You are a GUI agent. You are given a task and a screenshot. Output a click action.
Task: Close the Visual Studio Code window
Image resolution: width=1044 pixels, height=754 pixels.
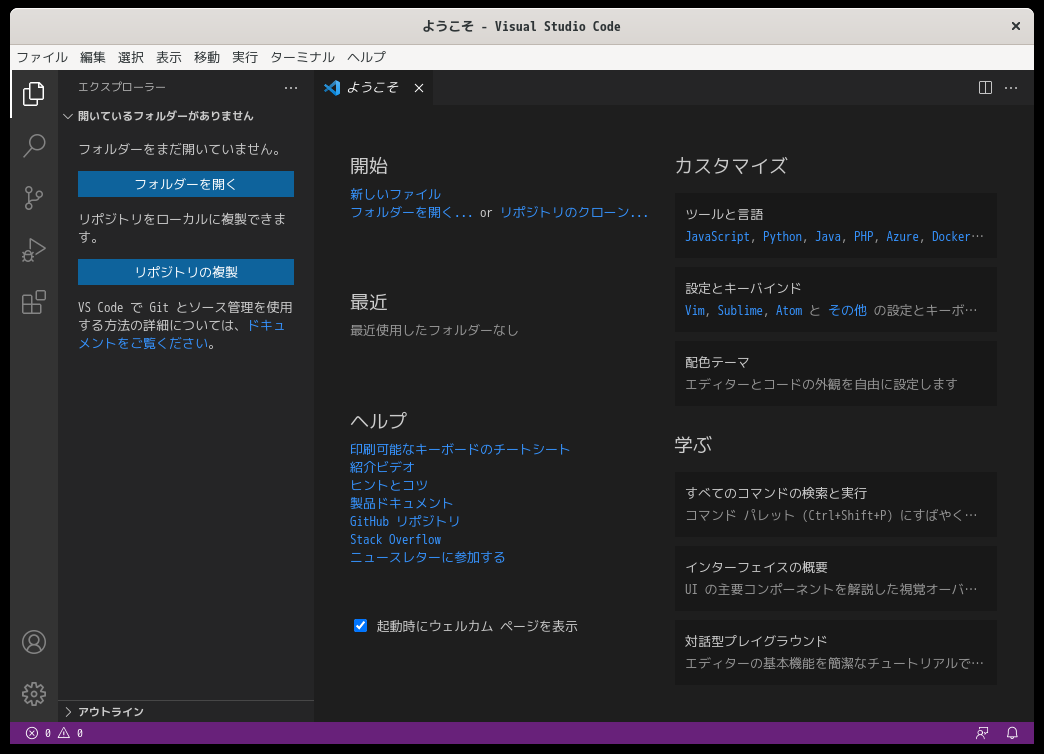click(x=1015, y=26)
